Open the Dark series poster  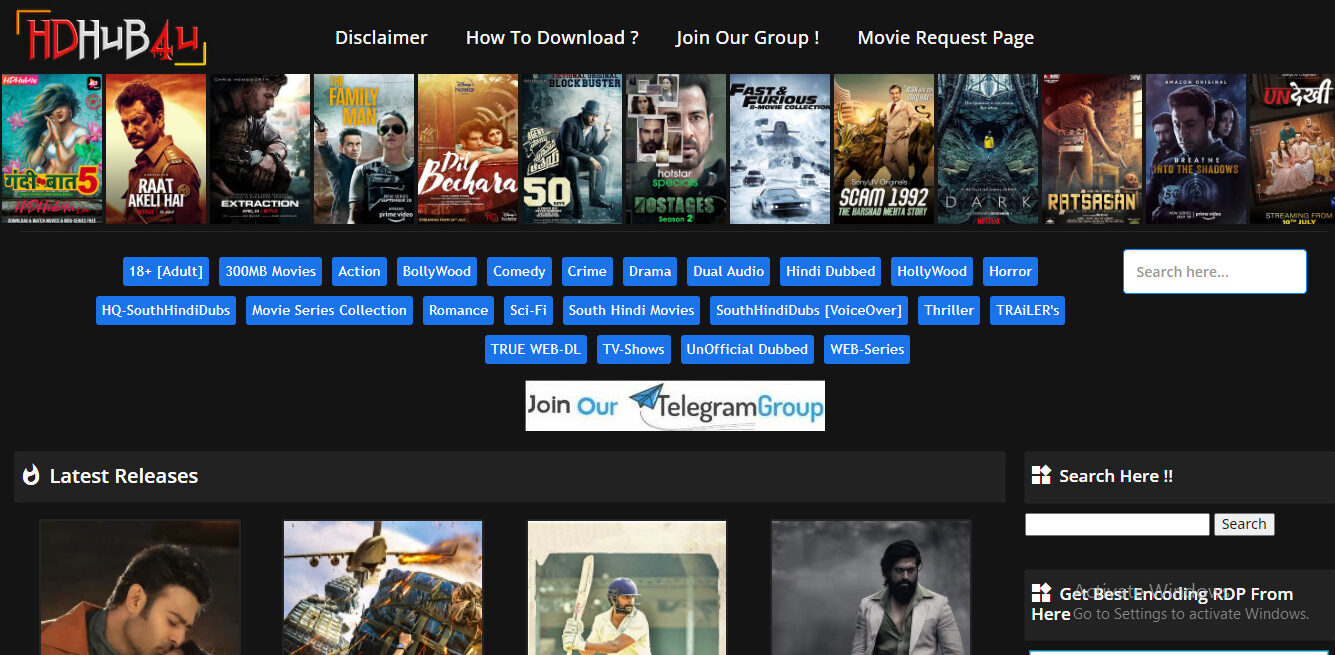click(x=988, y=149)
